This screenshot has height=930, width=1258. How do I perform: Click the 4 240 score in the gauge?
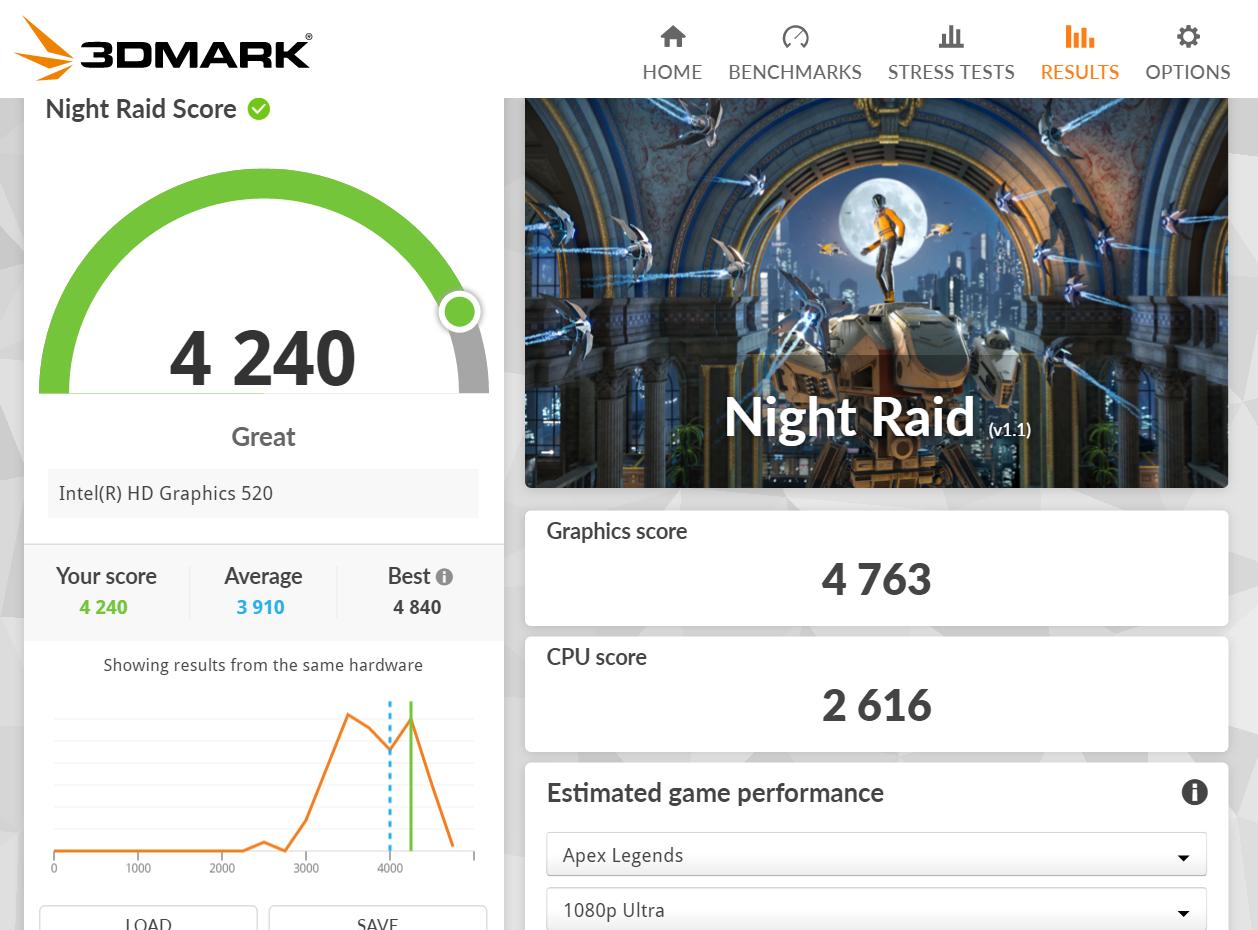[x=263, y=359]
